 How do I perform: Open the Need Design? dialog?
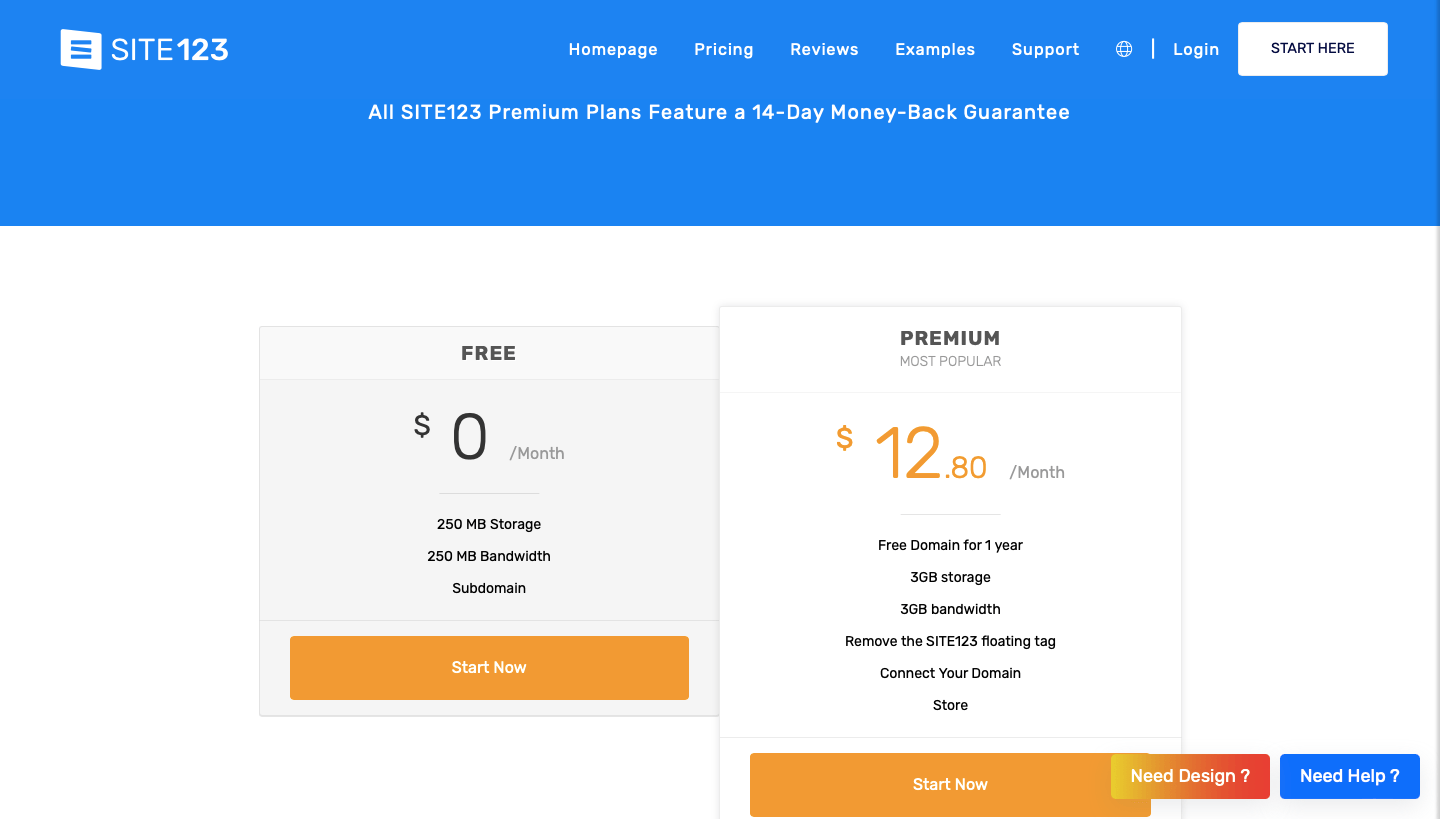pyautogui.click(x=1190, y=776)
